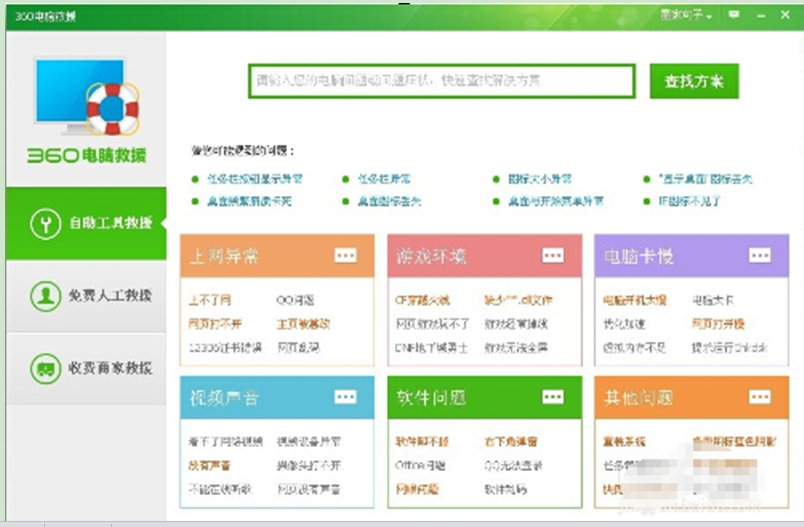
Task: Open the ellipsis icon on 其他问题 card
Action: [760, 397]
